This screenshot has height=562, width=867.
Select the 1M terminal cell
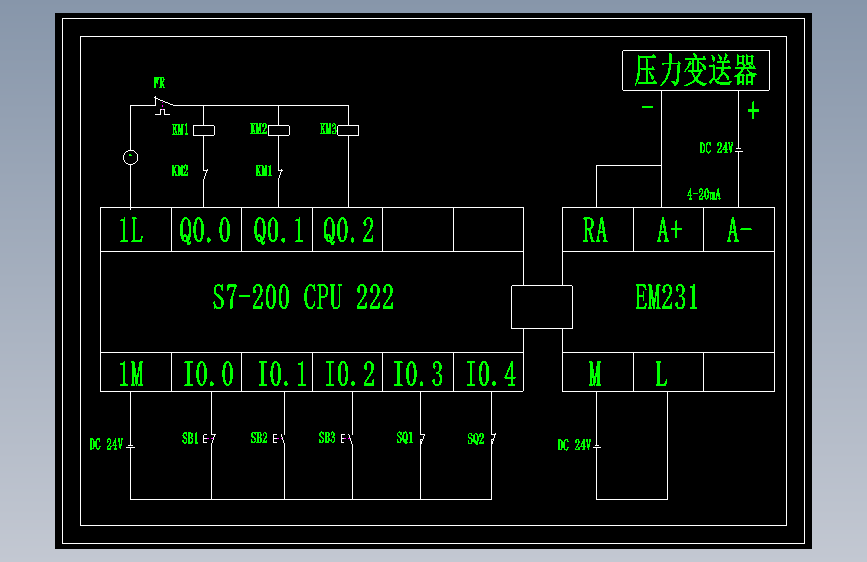click(x=136, y=372)
